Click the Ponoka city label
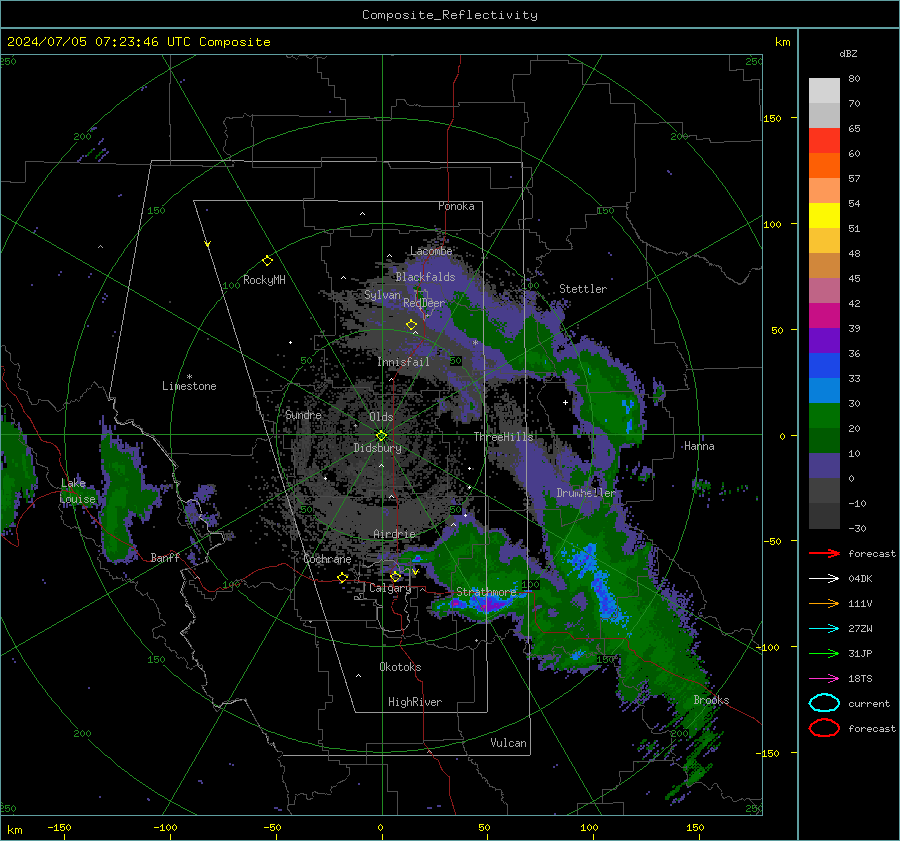This screenshot has width=900, height=841. click(456, 206)
